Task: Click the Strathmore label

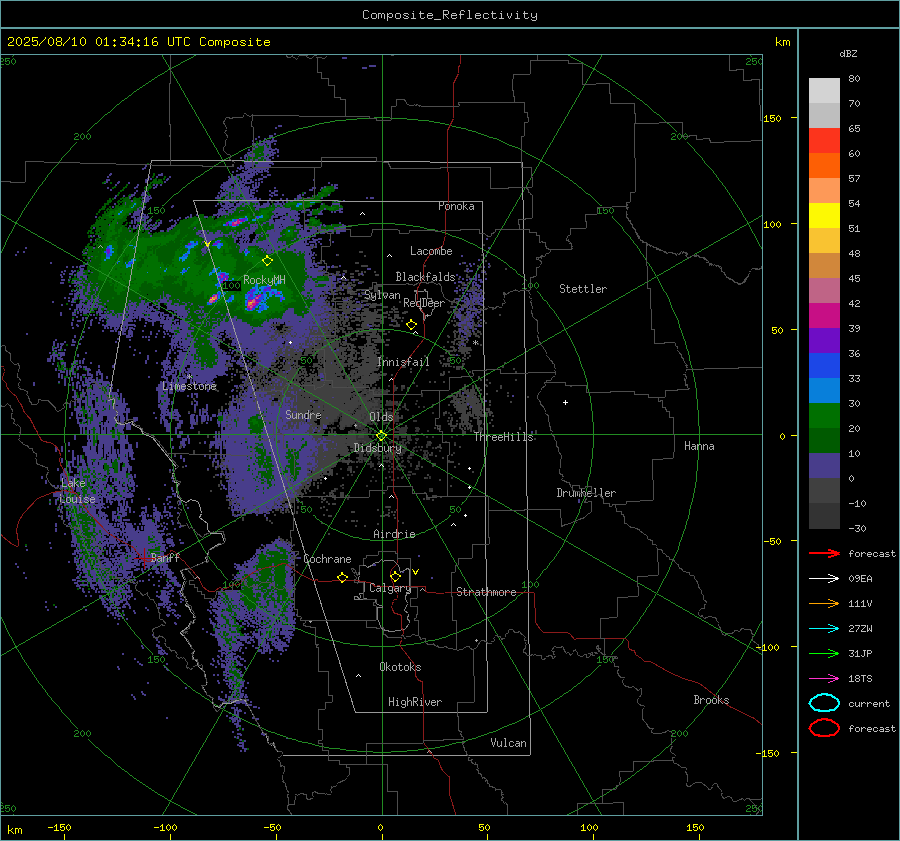Action: click(x=486, y=592)
